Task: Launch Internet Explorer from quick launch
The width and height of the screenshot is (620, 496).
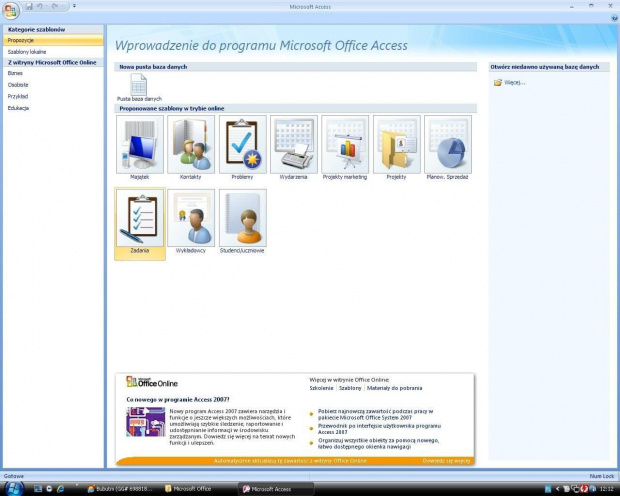Action: (60, 489)
